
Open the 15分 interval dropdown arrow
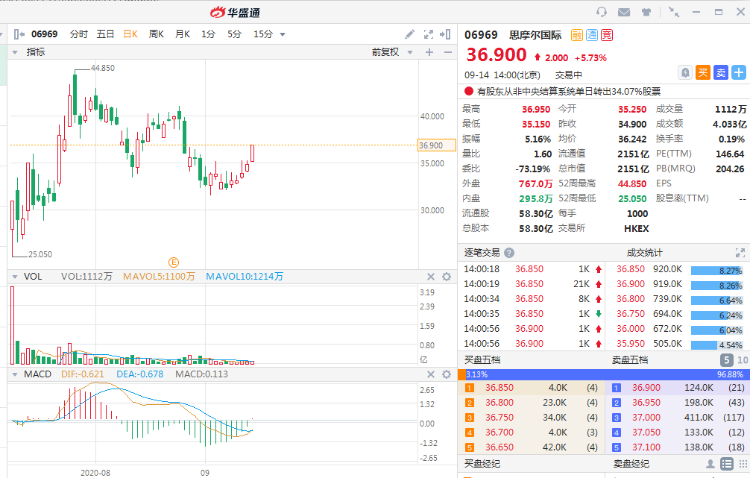[282, 34]
